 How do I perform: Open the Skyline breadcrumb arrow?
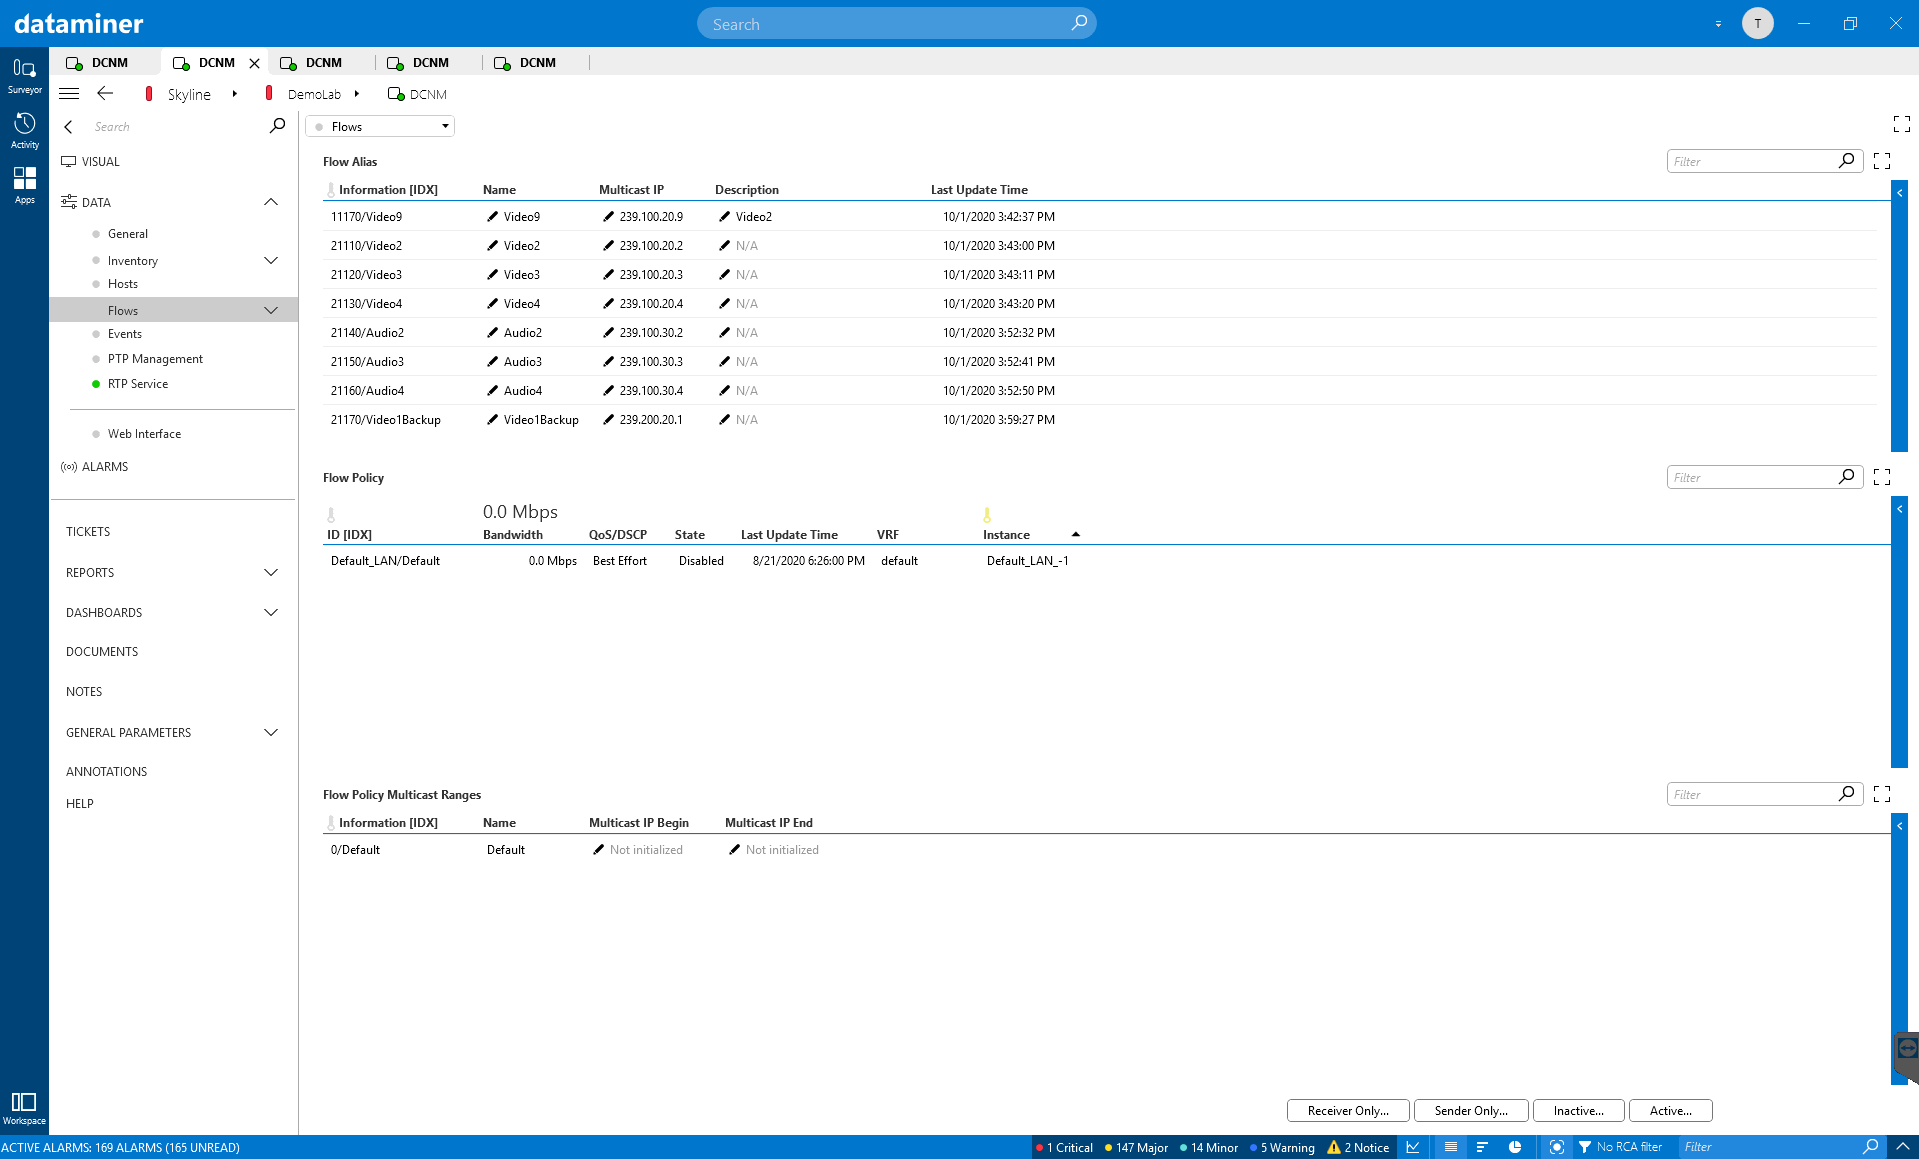tap(234, 94)
